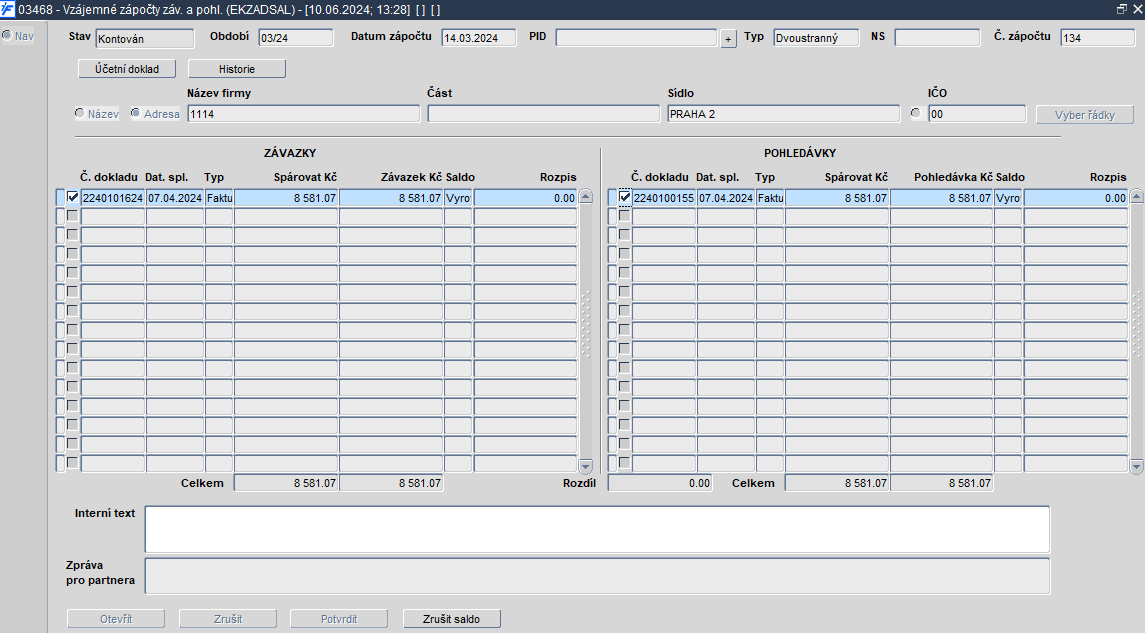The width and height of the screenshot is (1145, 633).
Task: Select the Adresa radio button
Action: tap(135, 113)
